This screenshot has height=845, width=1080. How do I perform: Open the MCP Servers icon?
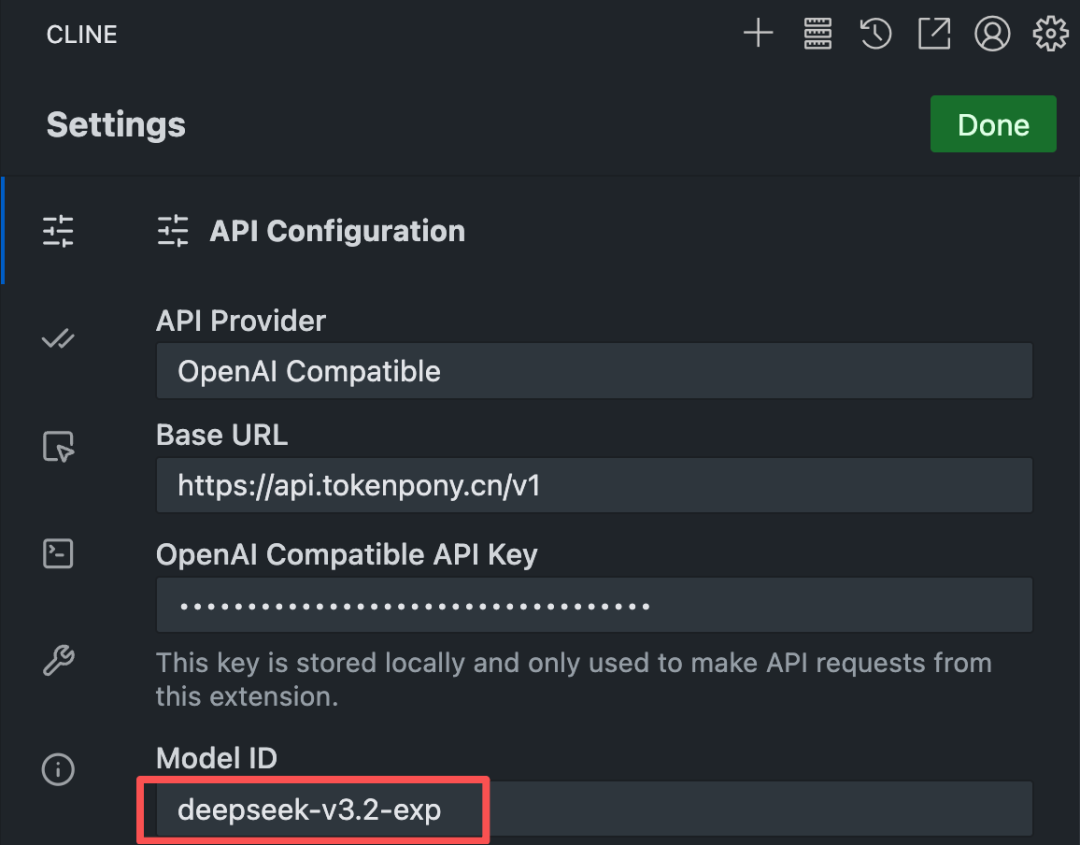(818, 33)
